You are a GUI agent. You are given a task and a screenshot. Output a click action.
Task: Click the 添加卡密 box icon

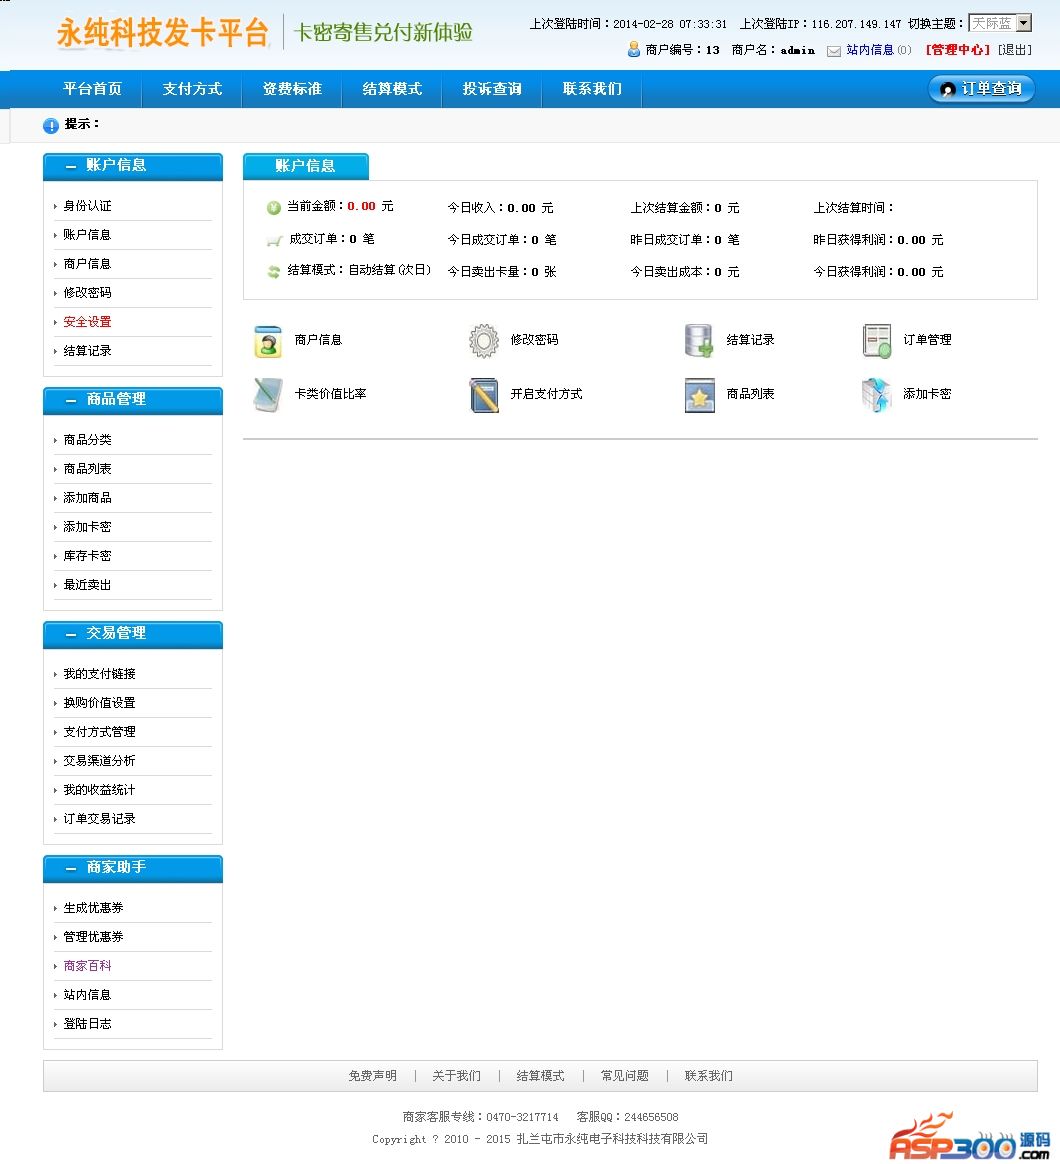click(x=877, y=395)
